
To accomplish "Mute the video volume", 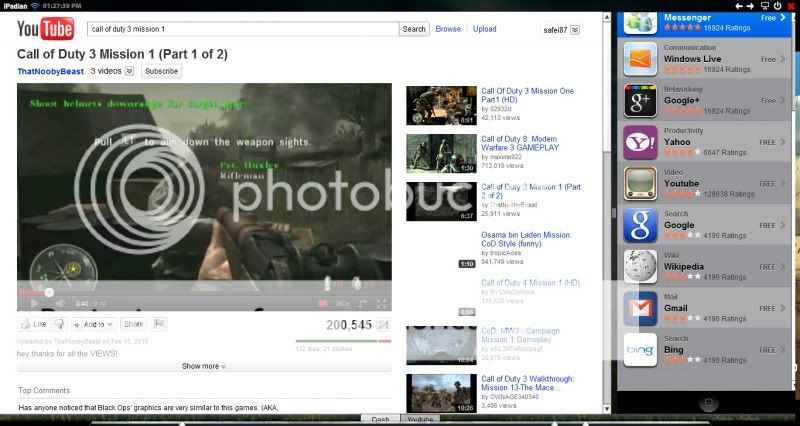I will click(58, 303).
